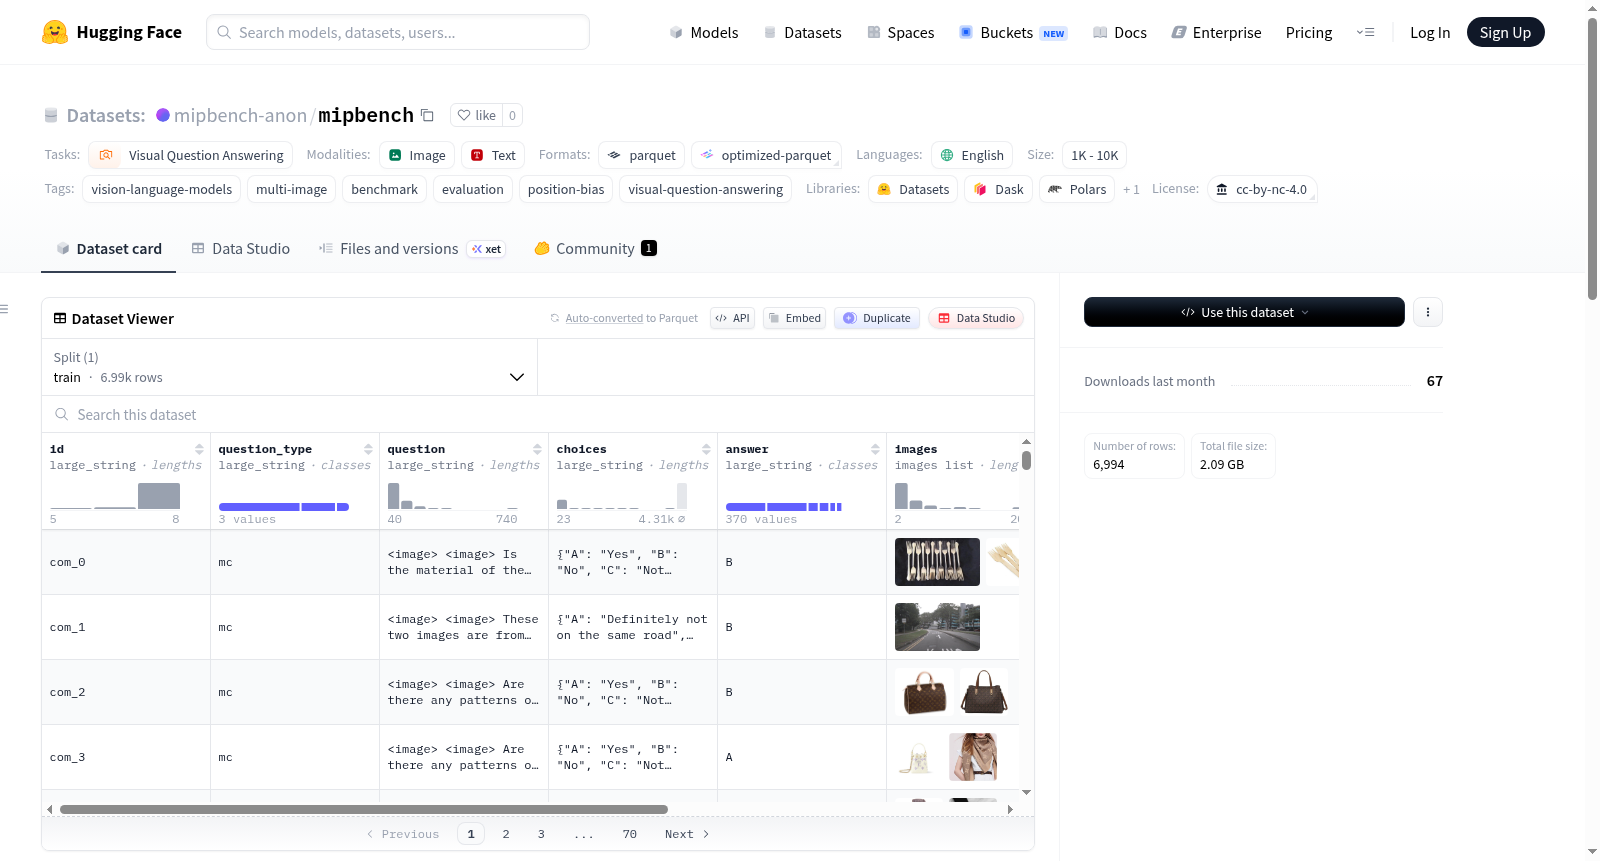Click the main page vertical scrollbar
The width and height of the screenshot is (1600, 861).
pyautogui.click(x=1592, y=158)
